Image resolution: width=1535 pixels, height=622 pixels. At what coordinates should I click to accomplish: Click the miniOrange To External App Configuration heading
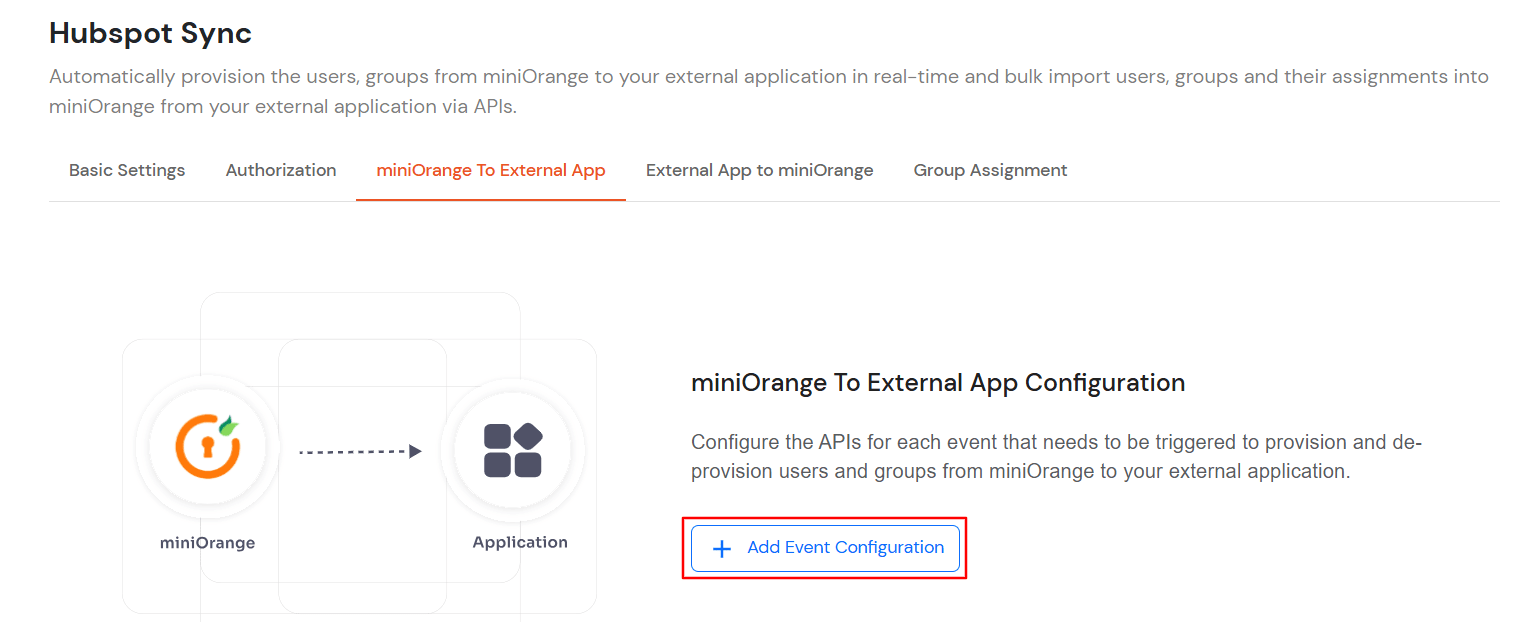pyautogui.click(x=938, y=382)
